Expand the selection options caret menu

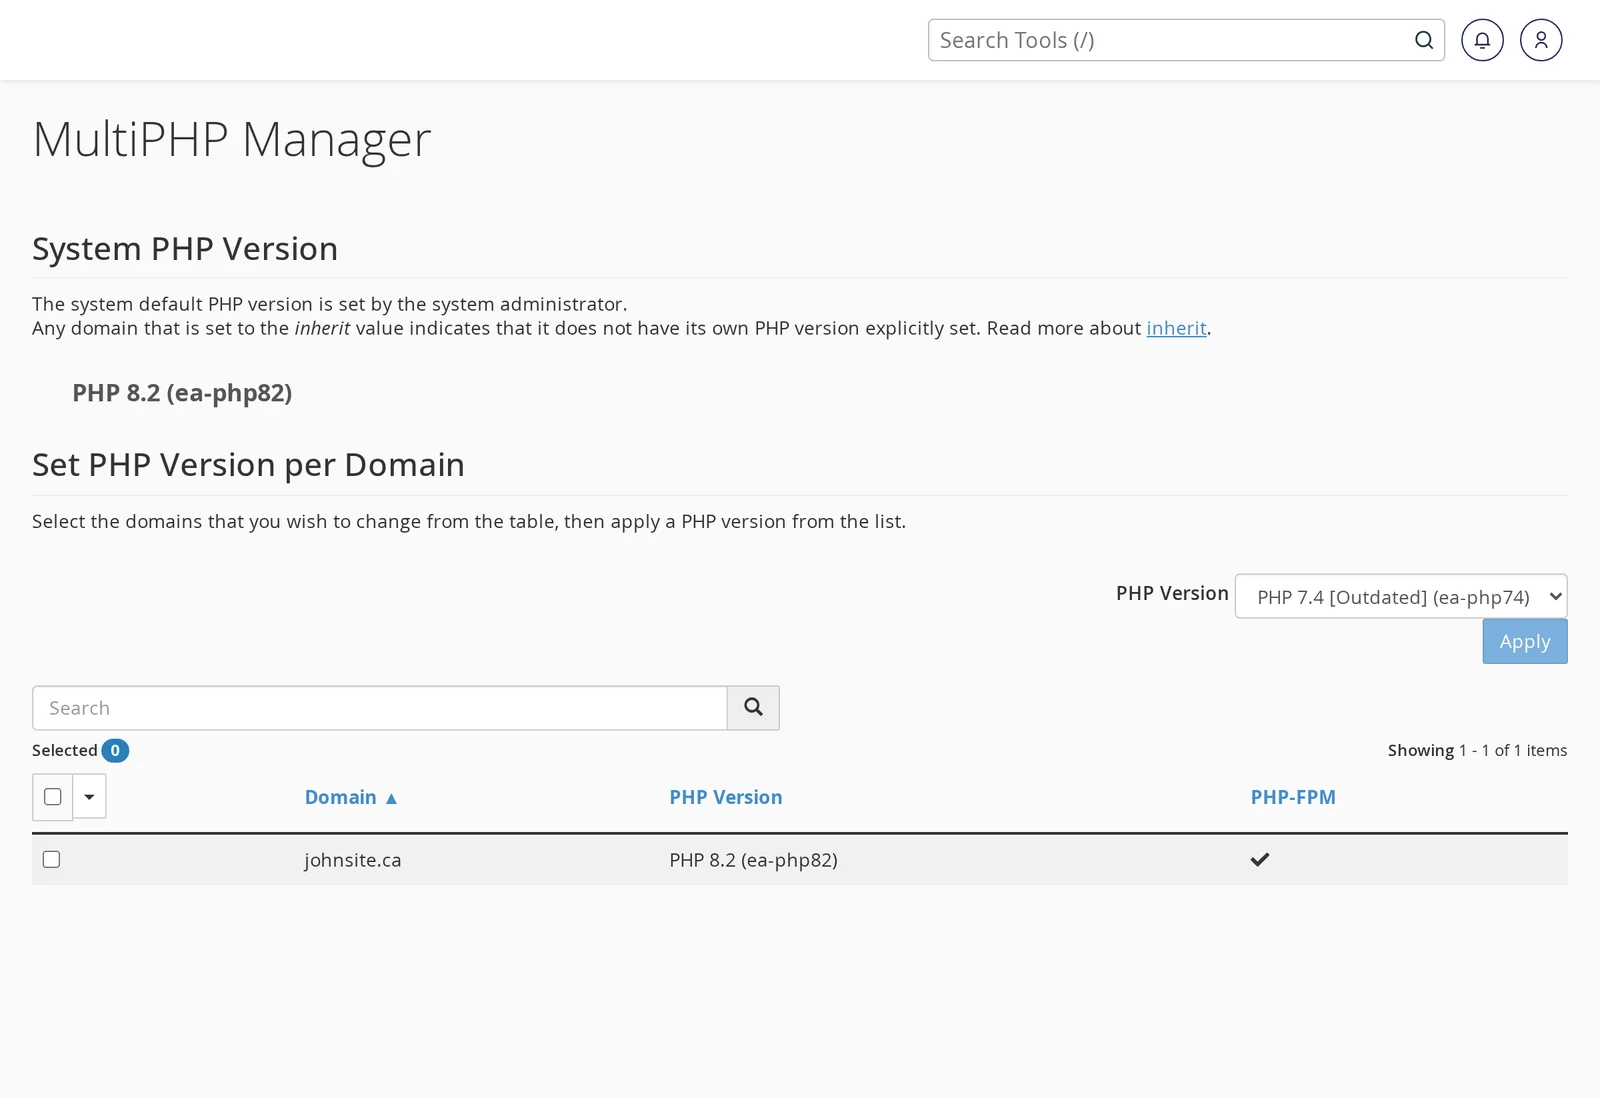[89, 797]
